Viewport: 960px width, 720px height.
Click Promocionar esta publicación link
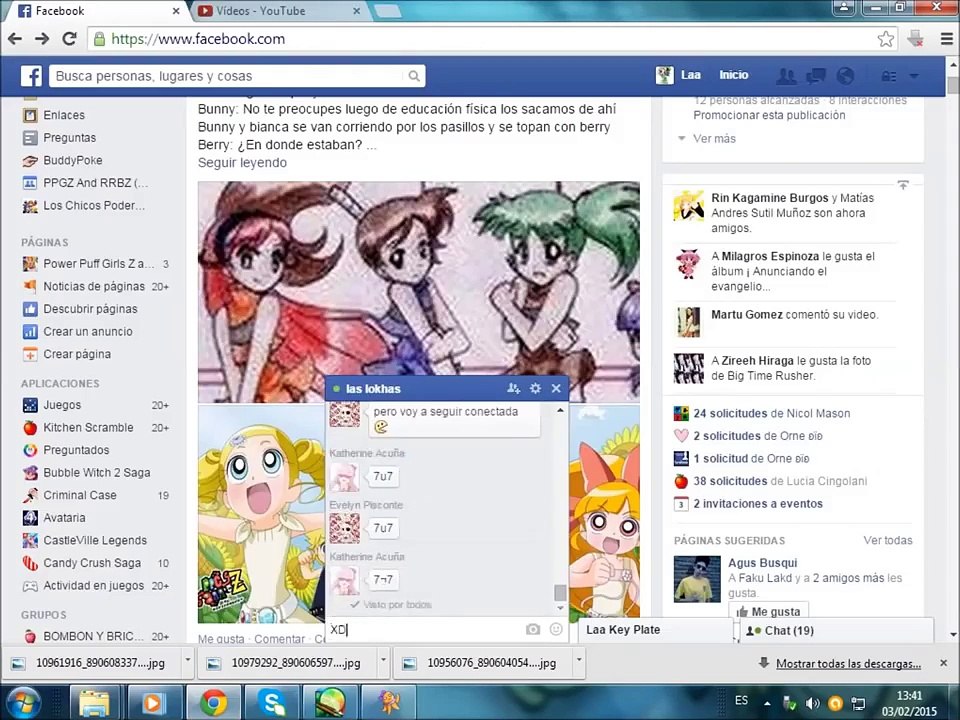pos(769,115)
